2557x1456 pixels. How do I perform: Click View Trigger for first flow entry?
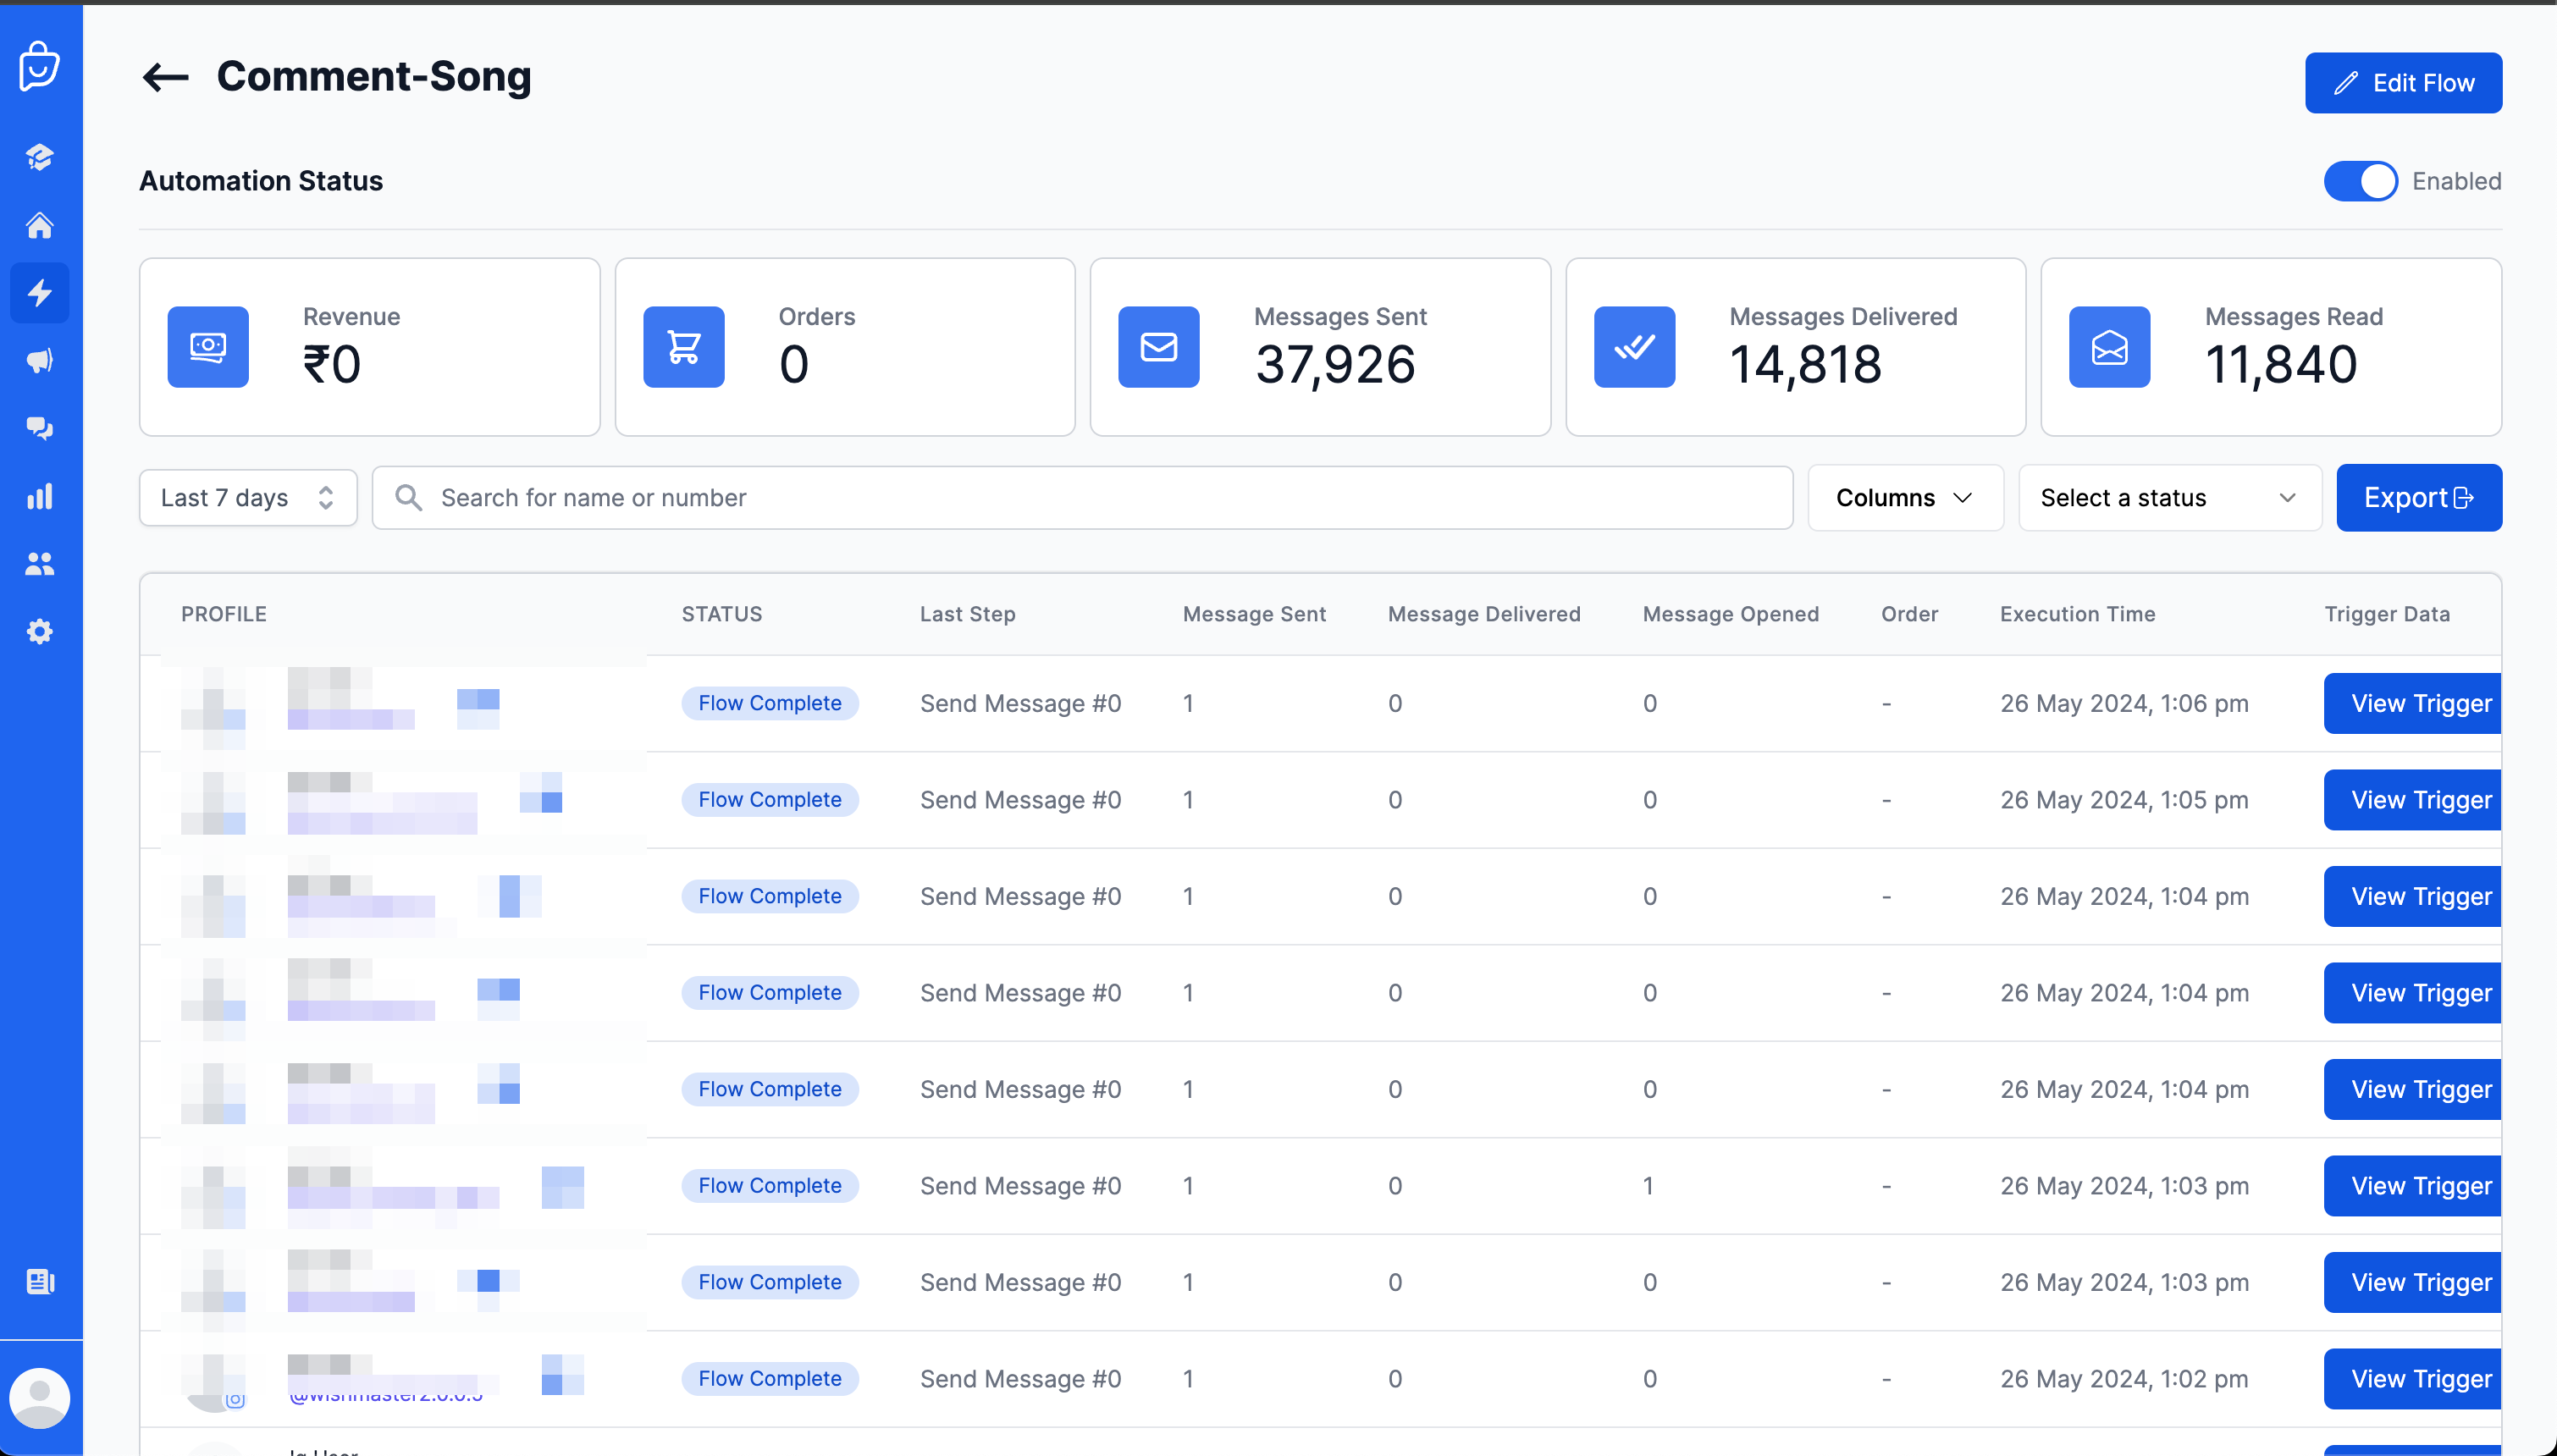pos(2422,703)
